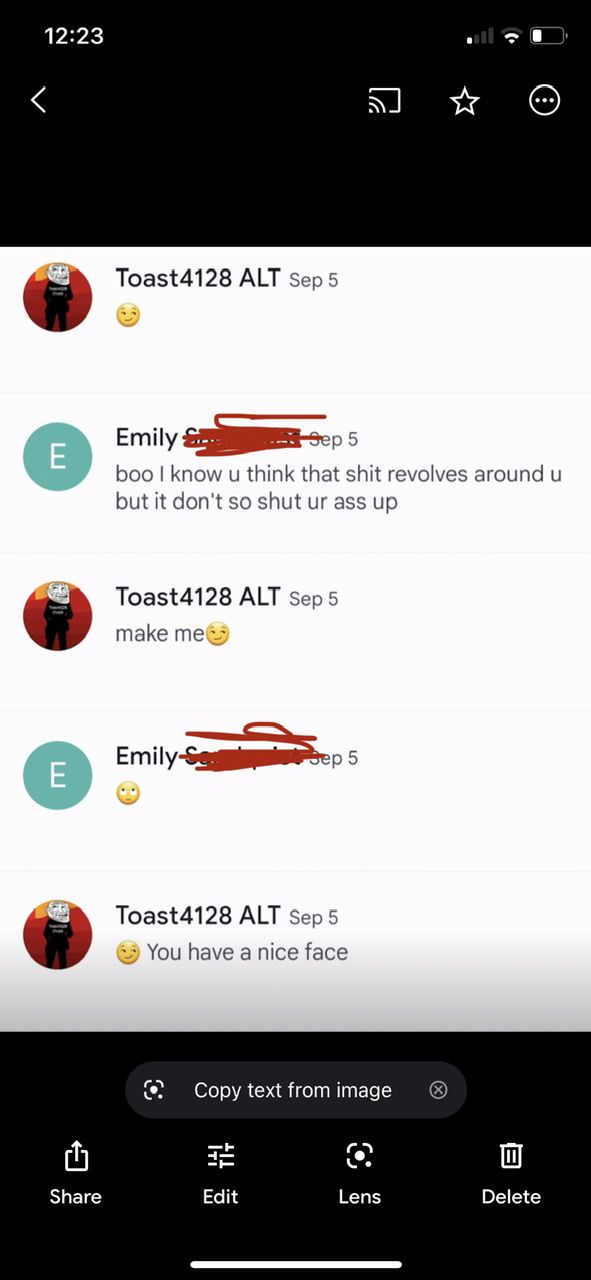Delete this photo with trash icon
This screenshot has height=1280, width=591.
pyautogui.click(x=511, y=1156)
